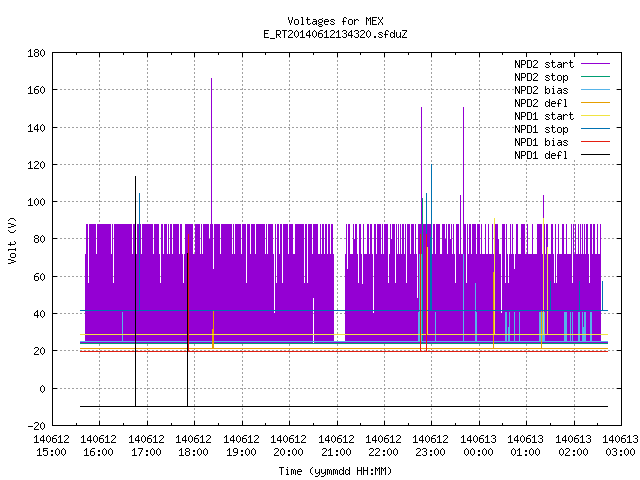
Task: Click the y-axis value 0
Action: coord(42,389)
